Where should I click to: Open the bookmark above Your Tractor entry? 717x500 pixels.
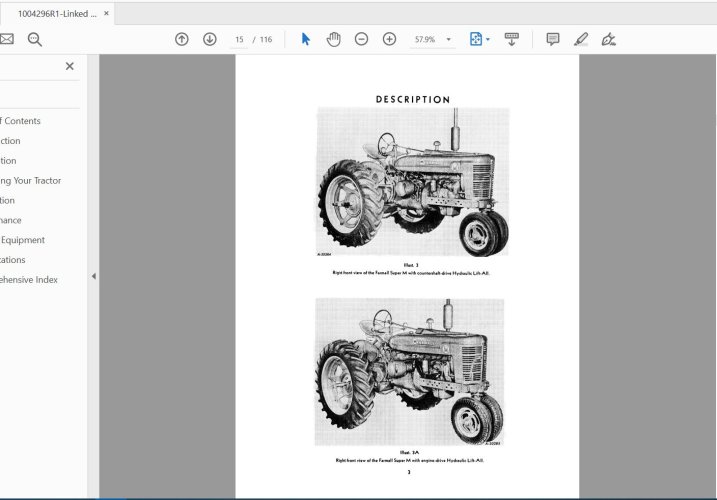pyautogui.click(x=8, y=161)
